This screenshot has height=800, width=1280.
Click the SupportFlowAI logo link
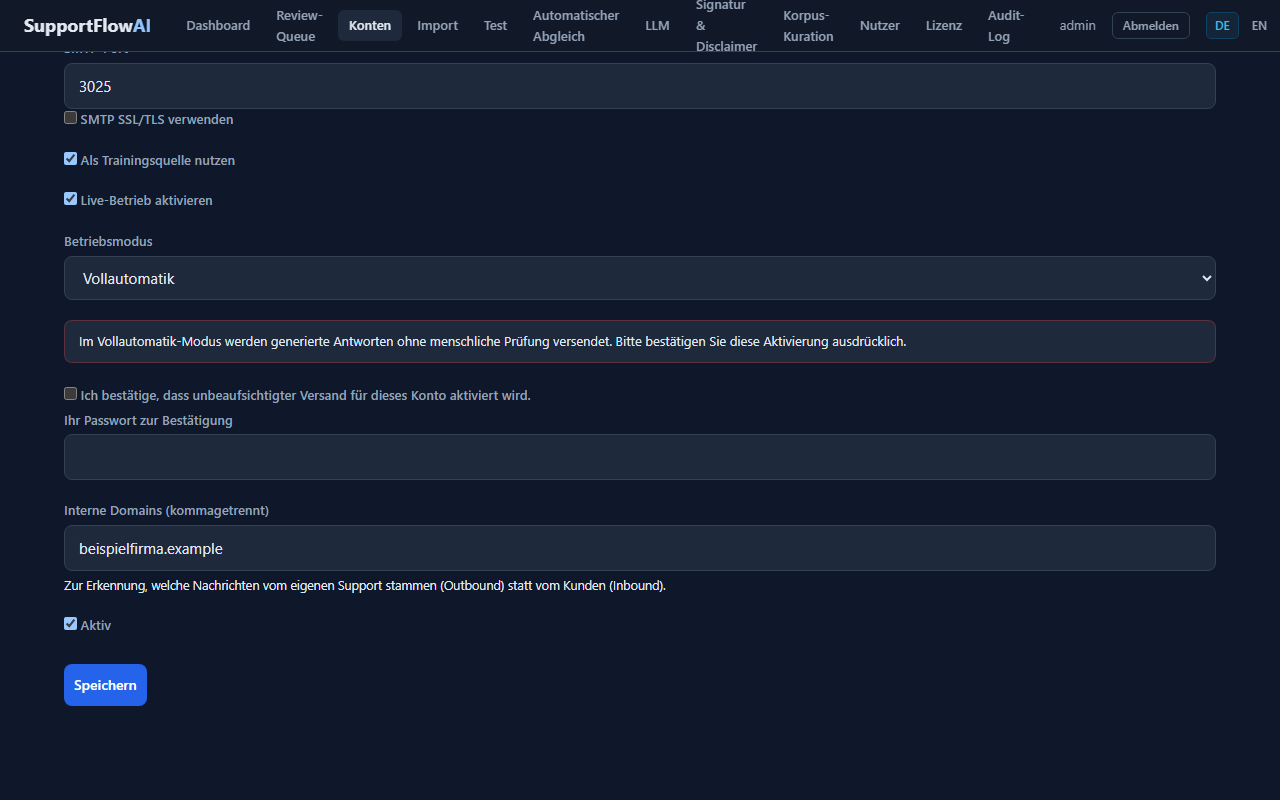[x=87, y=26]
